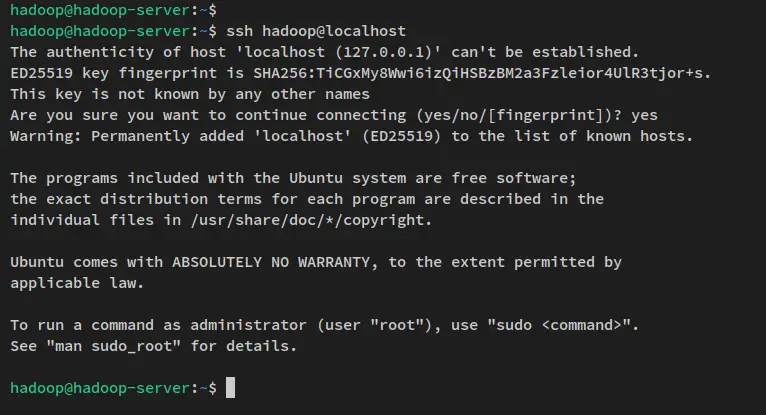Click the SHA256 fingerprint string
766x415 pixels.
(478, 73)
